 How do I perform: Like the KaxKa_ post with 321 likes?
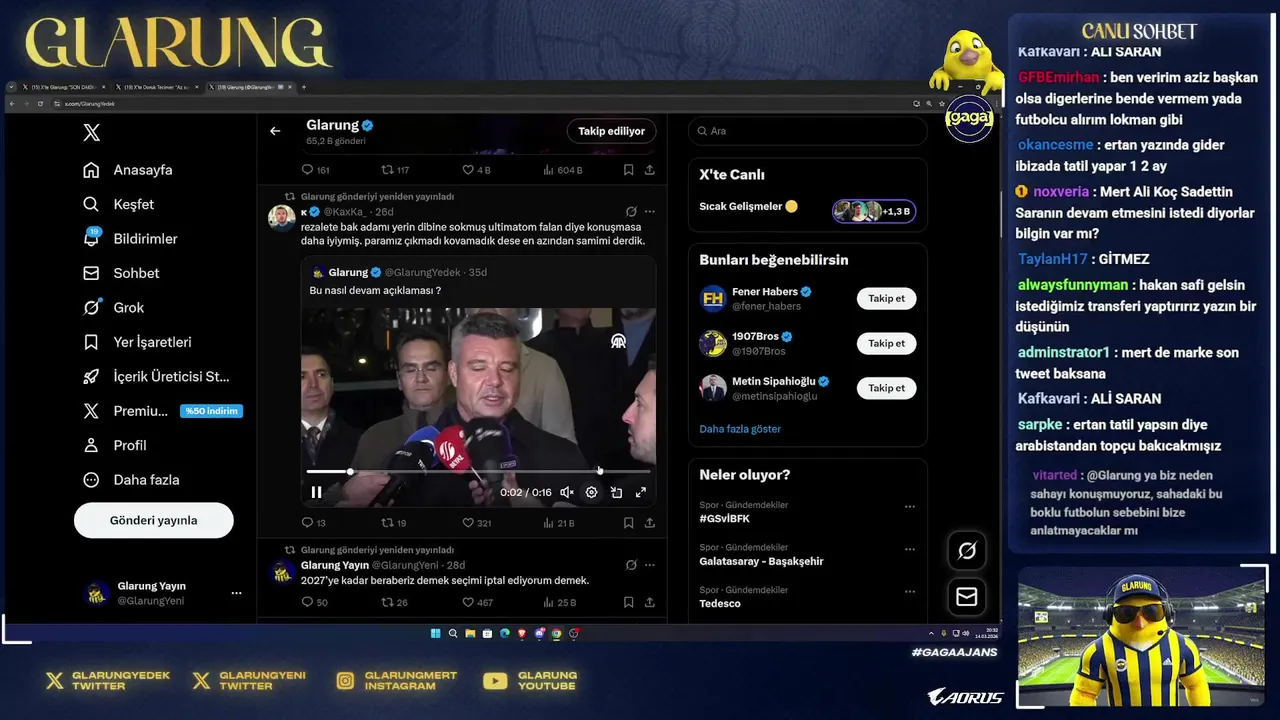pyautogui.click(x=477, y=522)
